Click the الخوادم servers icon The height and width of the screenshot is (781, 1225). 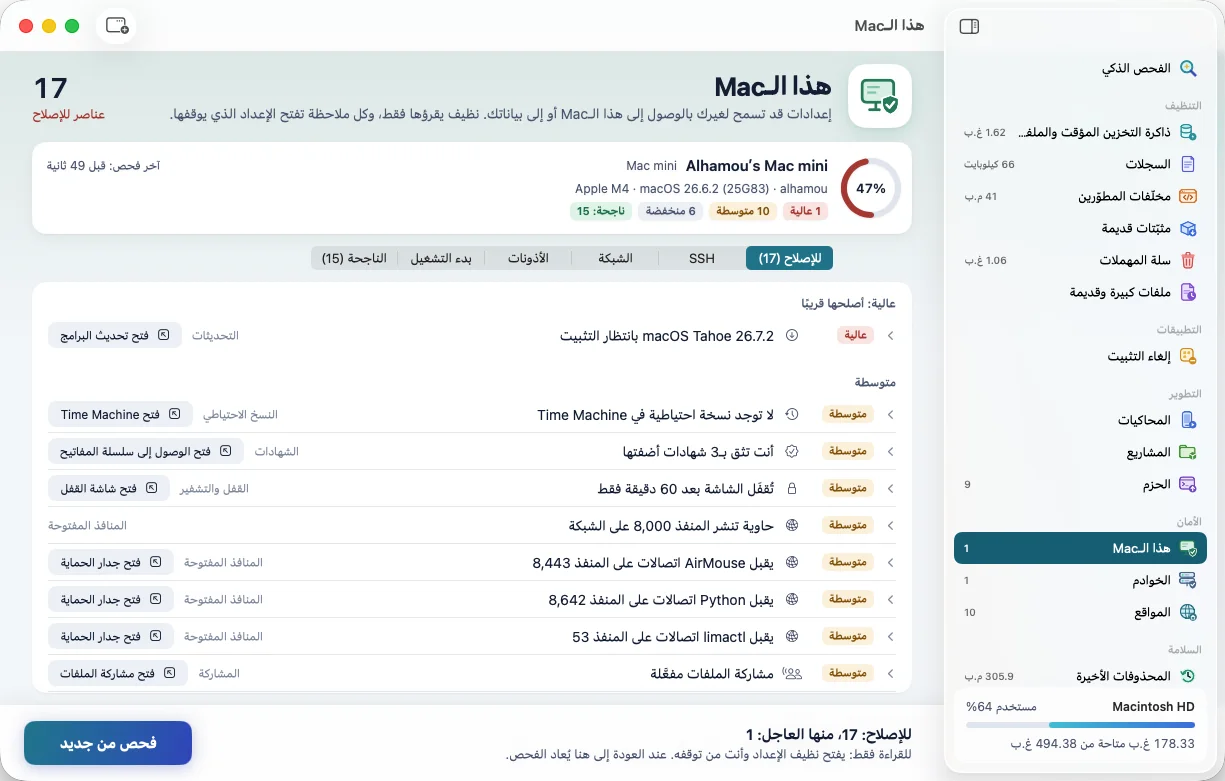tap(1188, 580)
